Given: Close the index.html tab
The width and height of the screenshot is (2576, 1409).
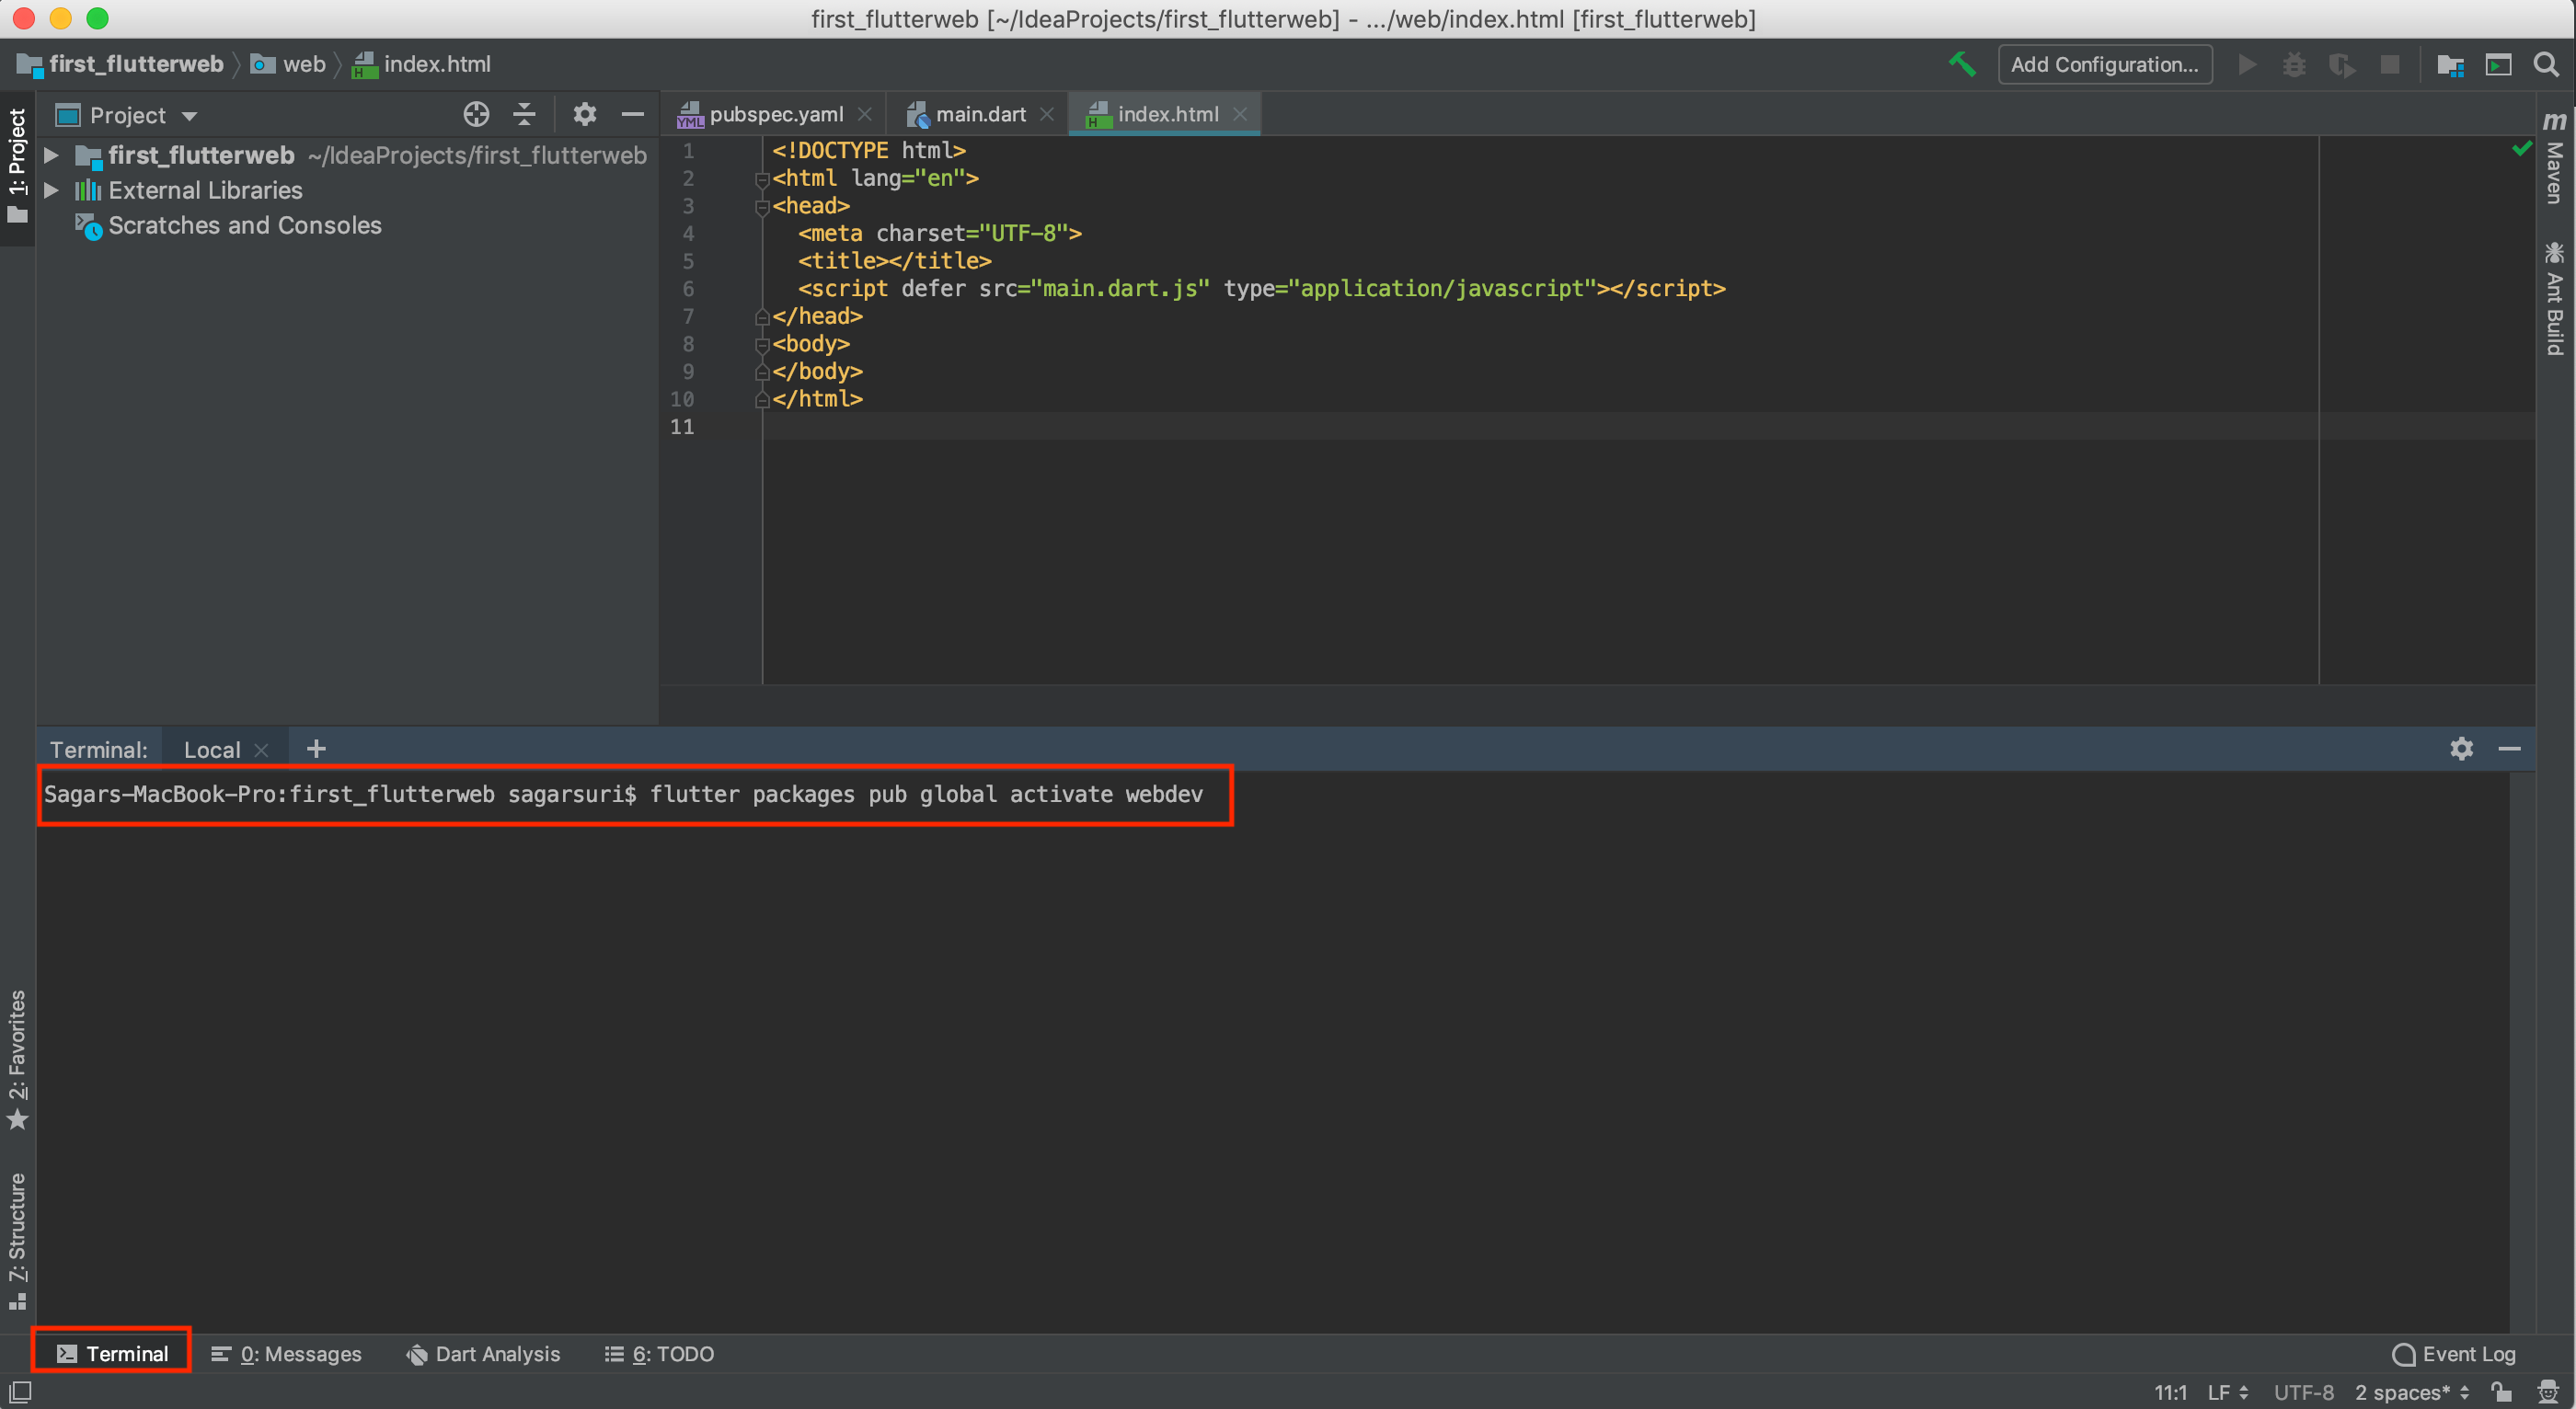Looking at the screenshot, I should (x=1239, y=114).
